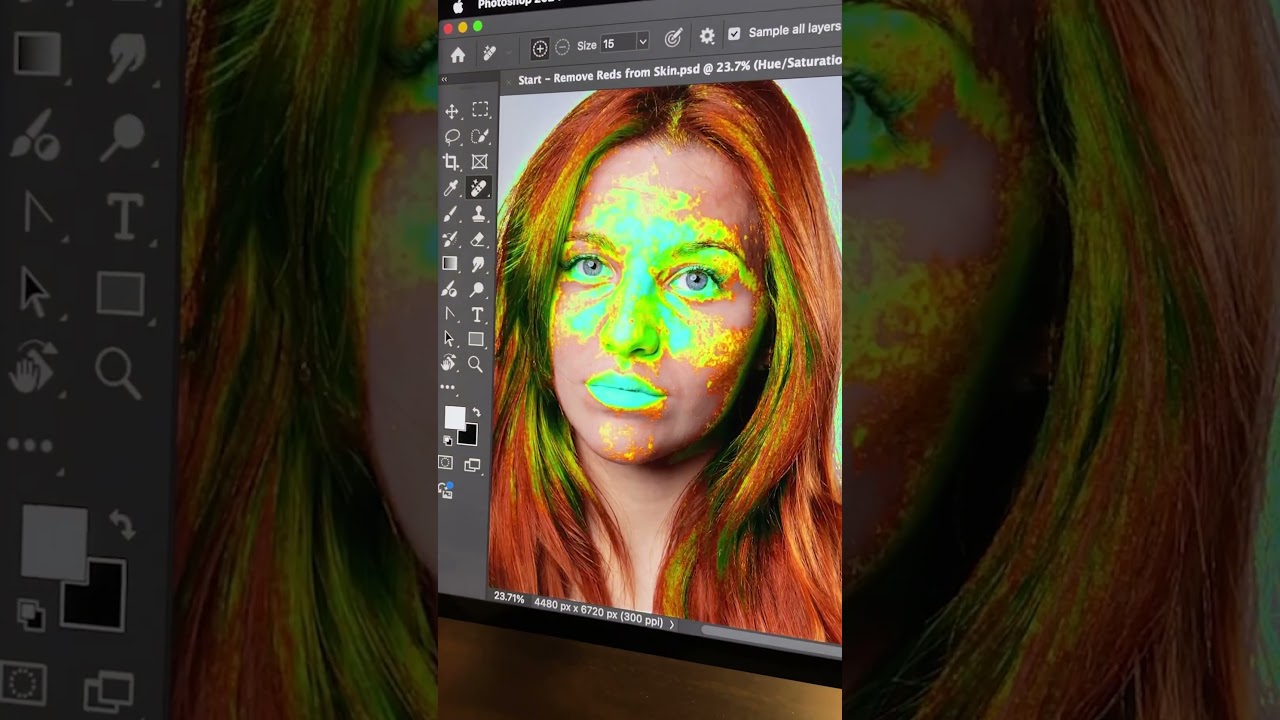Click the share icon below screen mode
The width and height of the screenshot is (1280, 720).
coord(446,489)
